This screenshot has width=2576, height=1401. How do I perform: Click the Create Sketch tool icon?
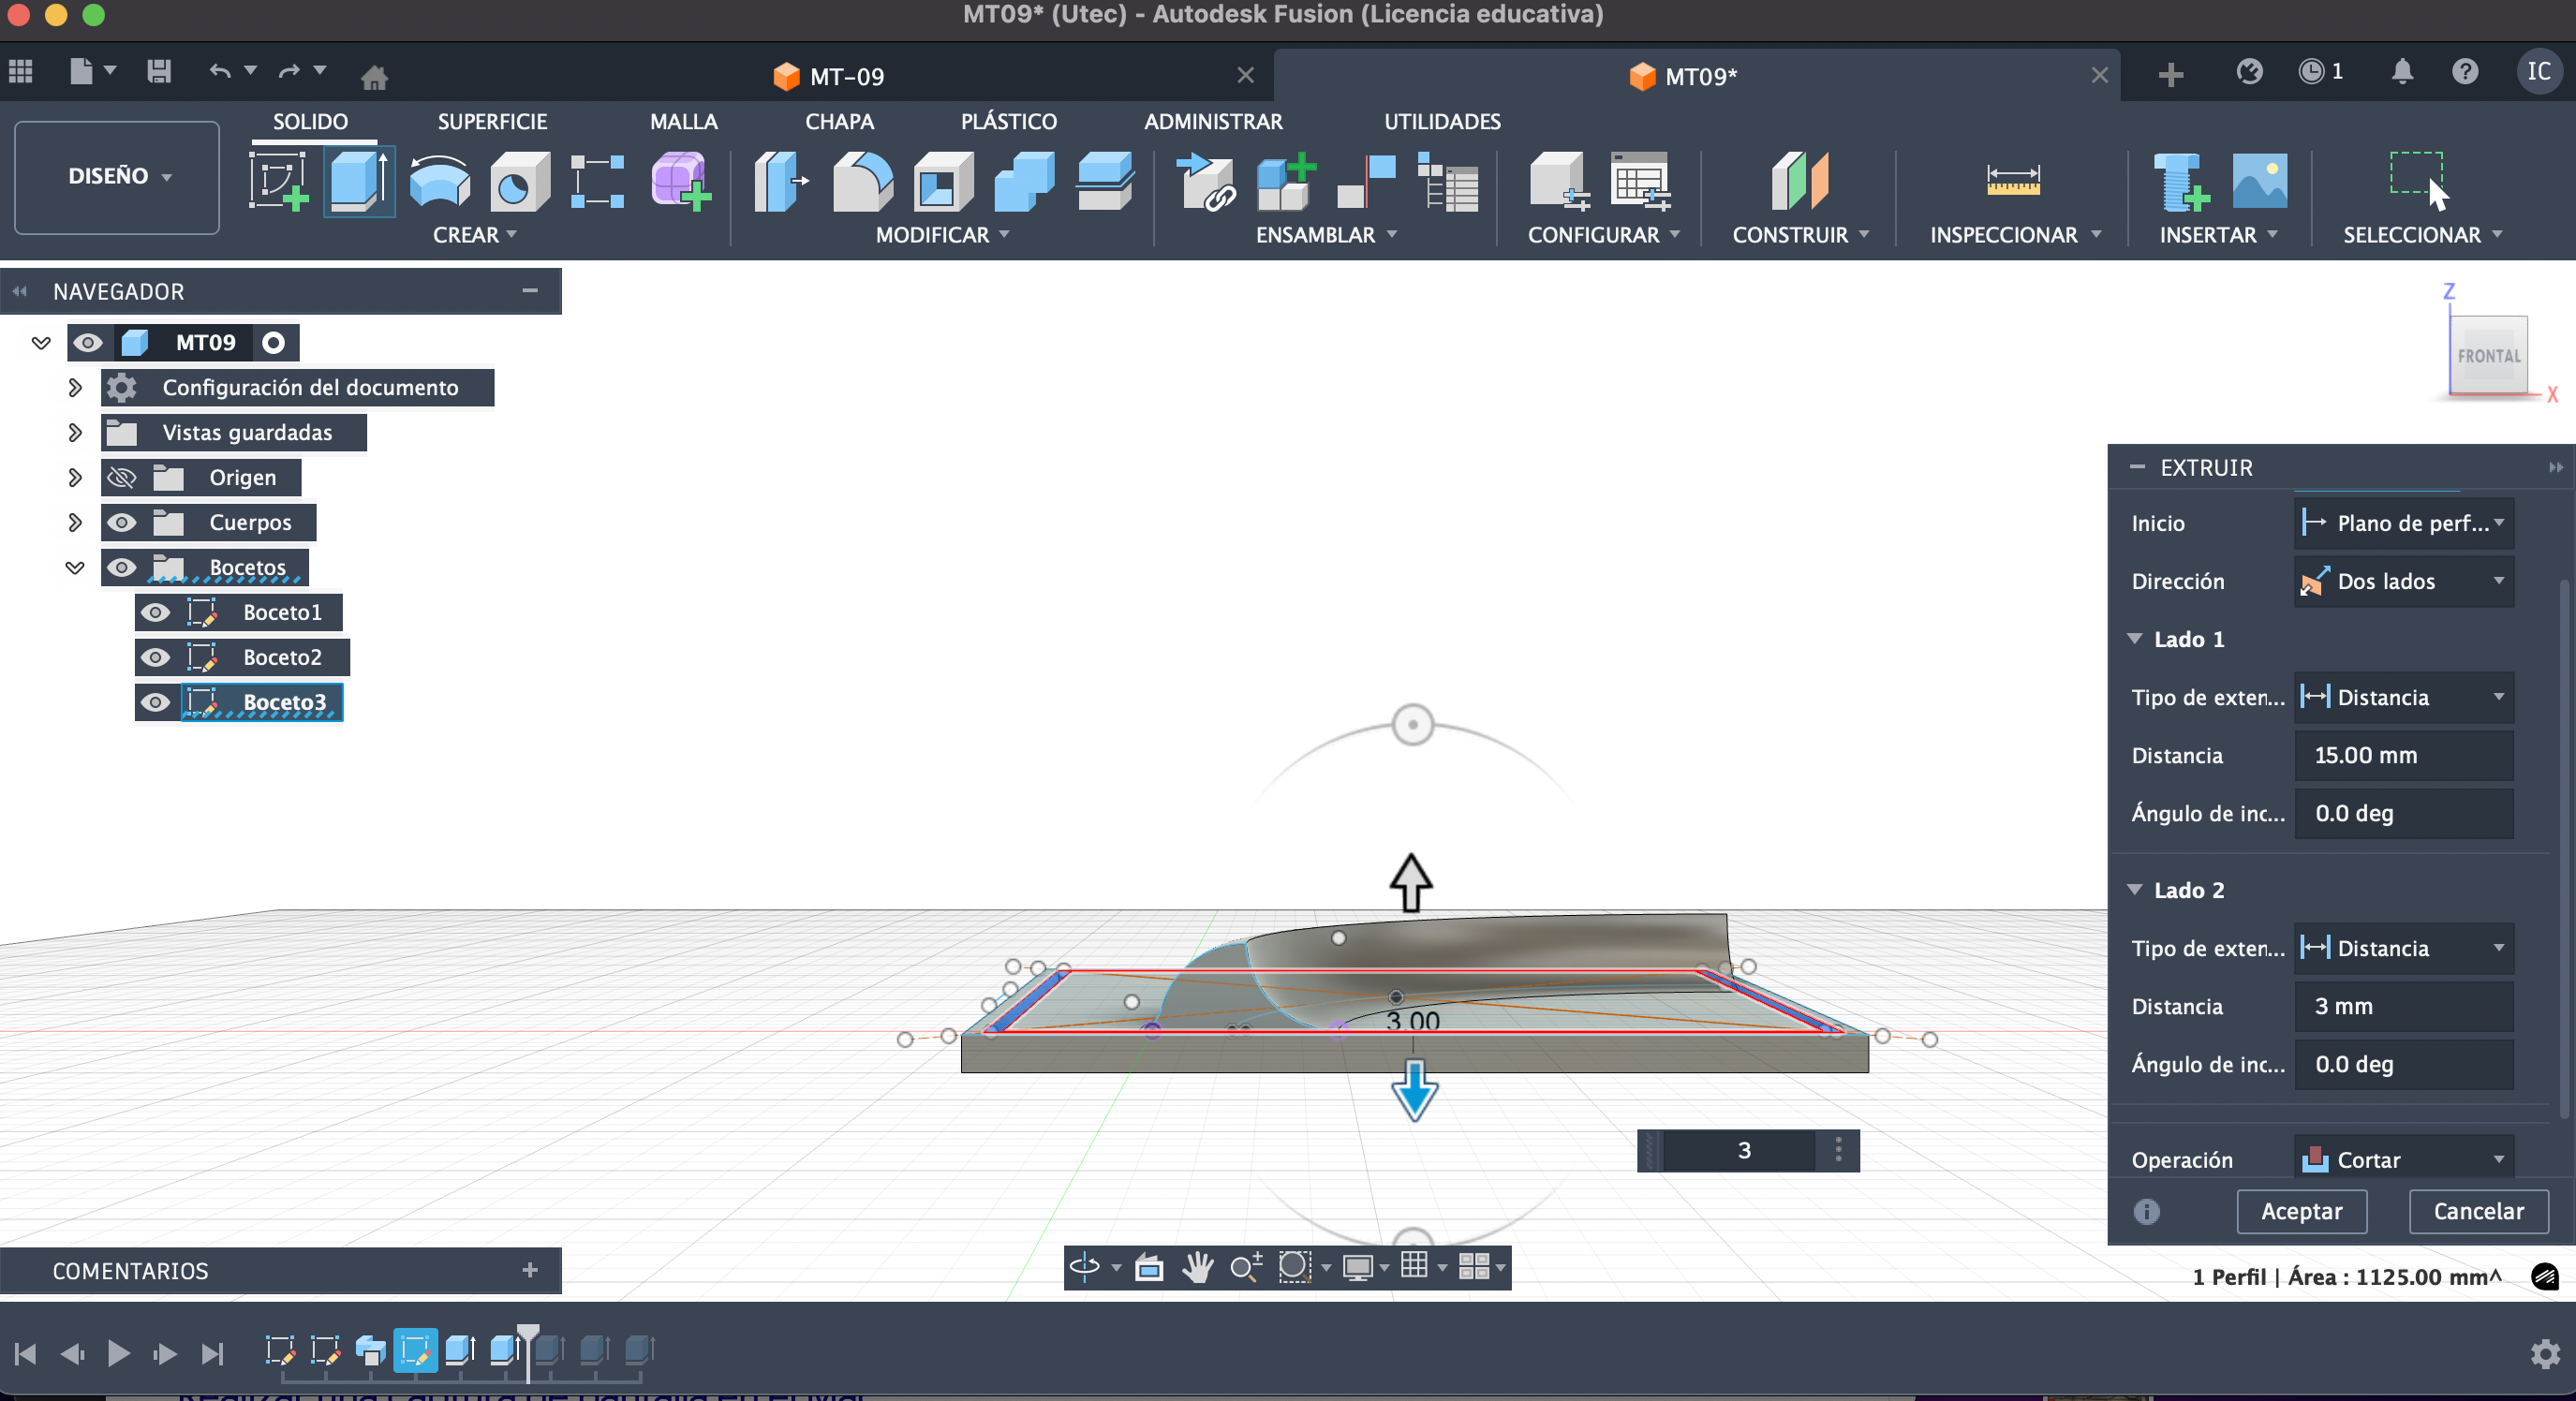coord(278,181)
